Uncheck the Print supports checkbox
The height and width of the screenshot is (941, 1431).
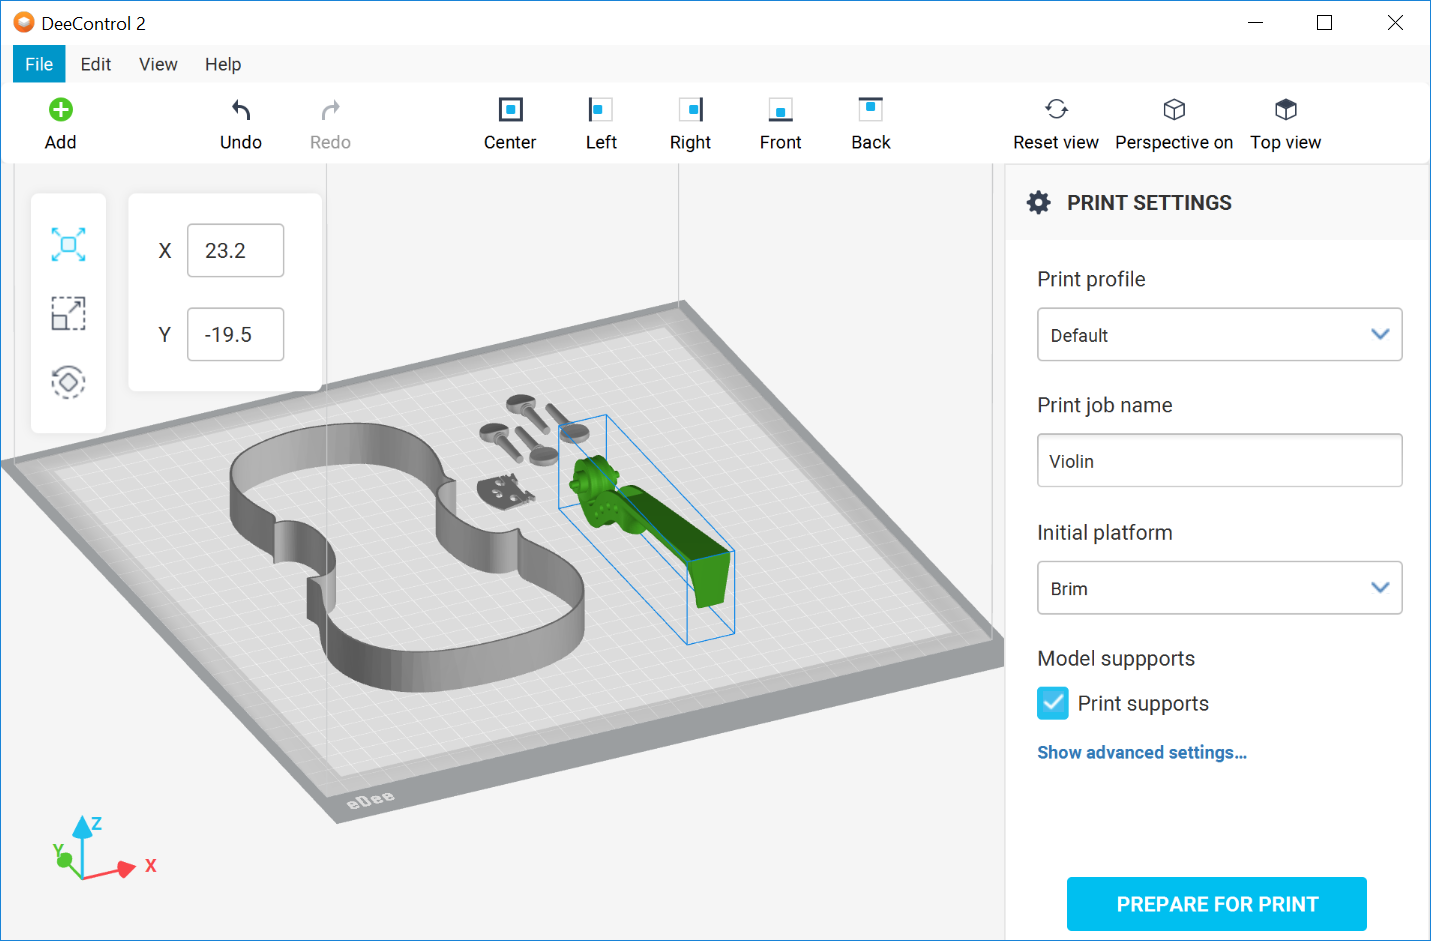(1053, 704)
